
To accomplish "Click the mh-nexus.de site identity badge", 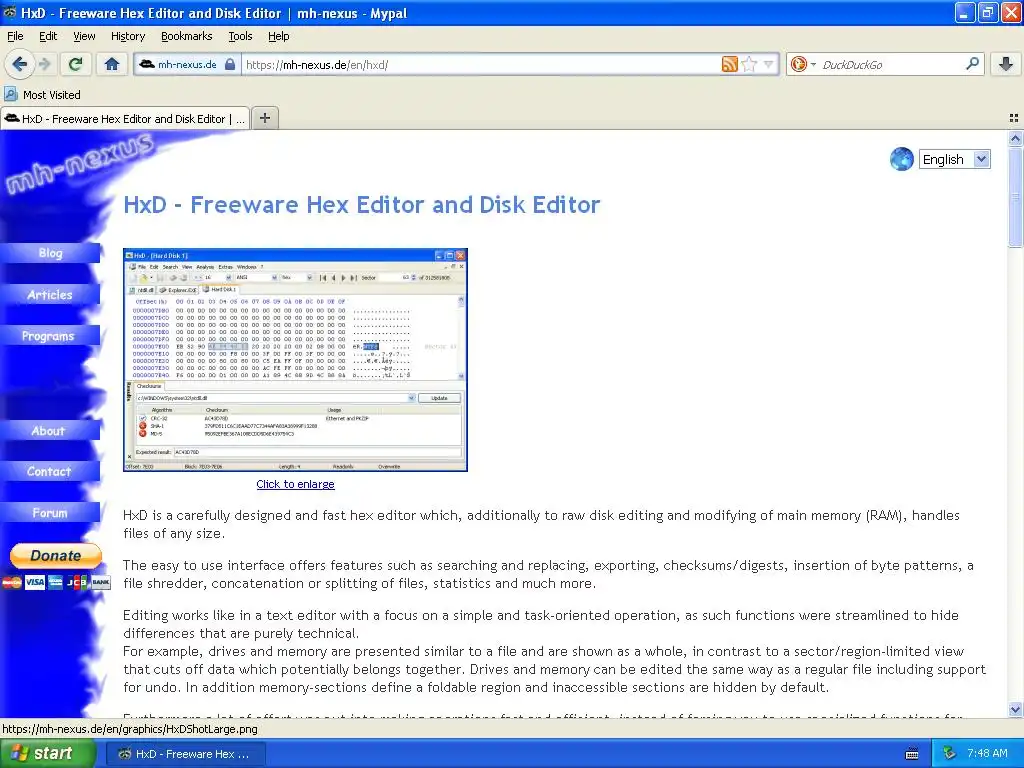I will click(187, 64).
